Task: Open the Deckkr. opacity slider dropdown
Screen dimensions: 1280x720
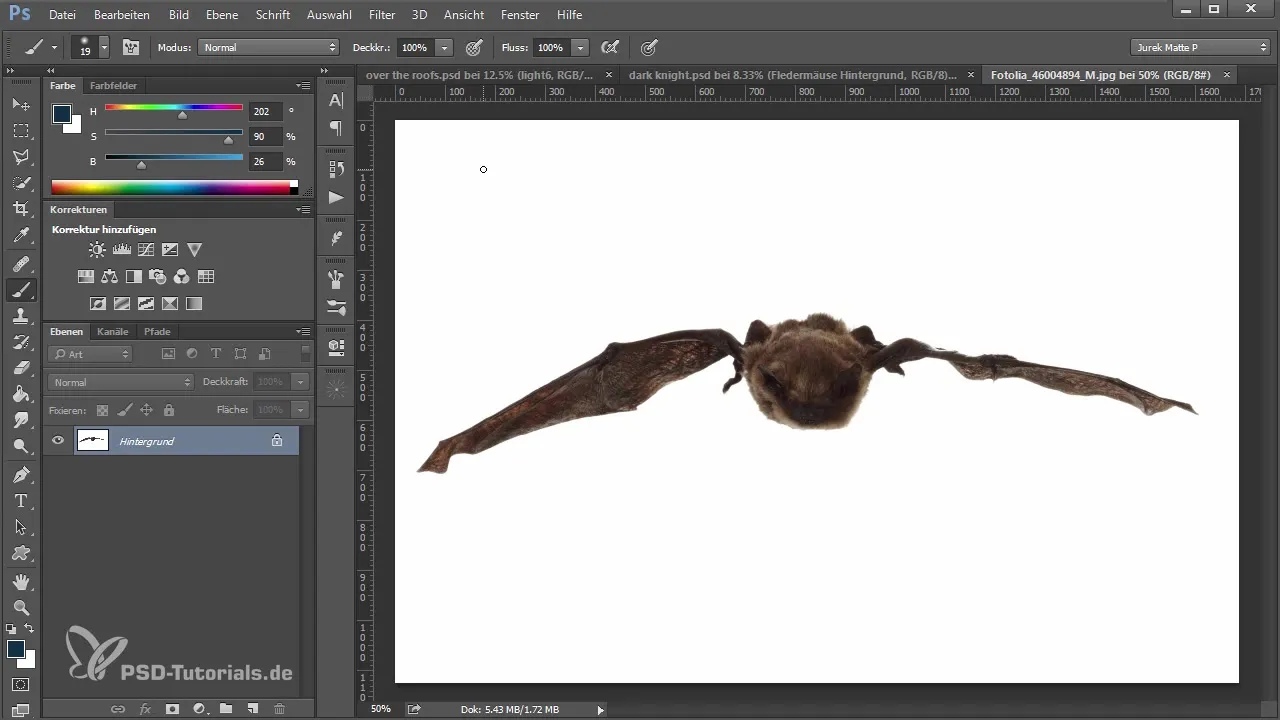Action: tap(444, 47)
